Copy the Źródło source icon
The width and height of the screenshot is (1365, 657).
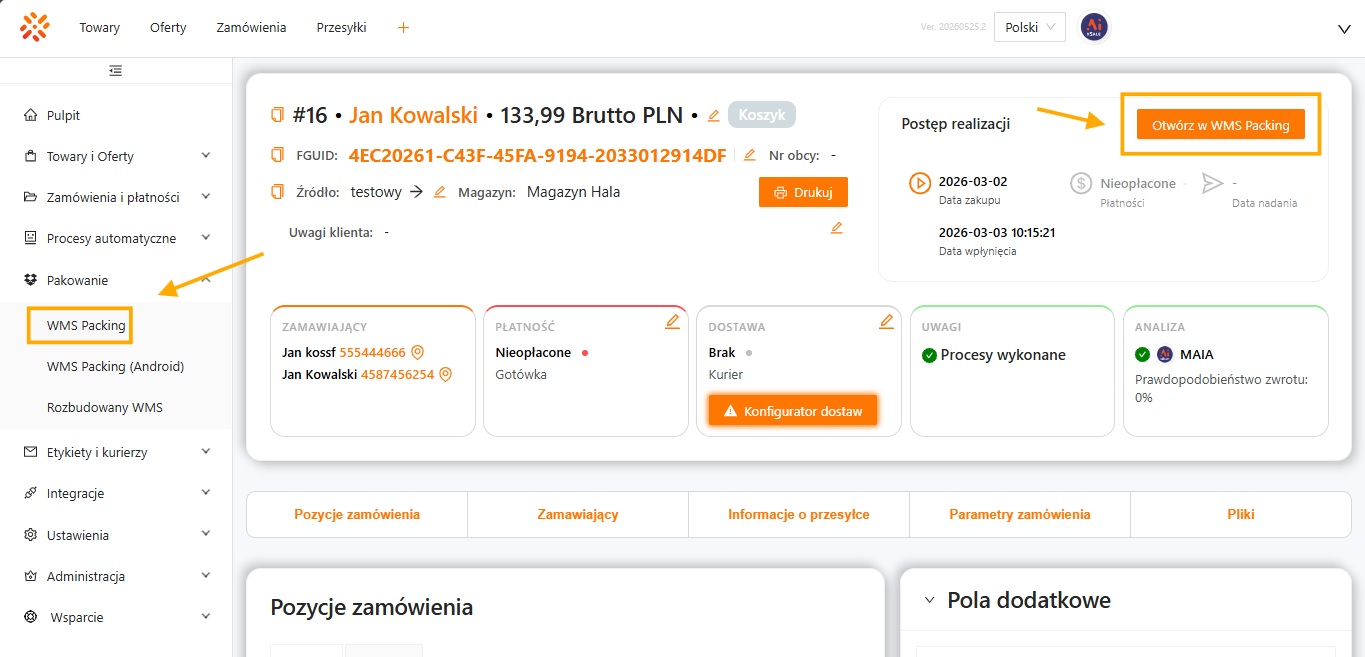pos(277,192)
